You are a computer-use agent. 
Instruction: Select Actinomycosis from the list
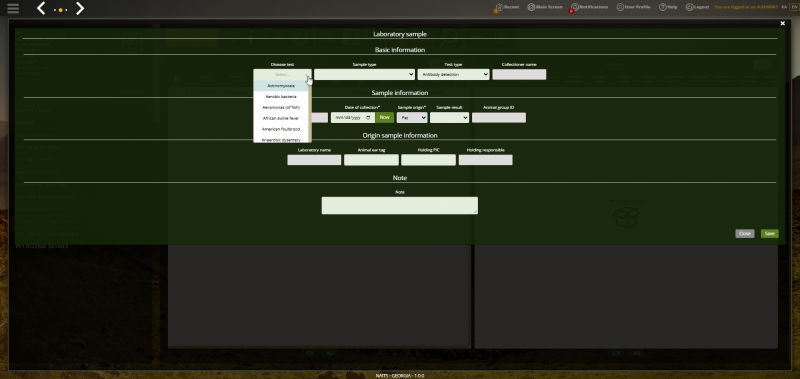[281, 86]
